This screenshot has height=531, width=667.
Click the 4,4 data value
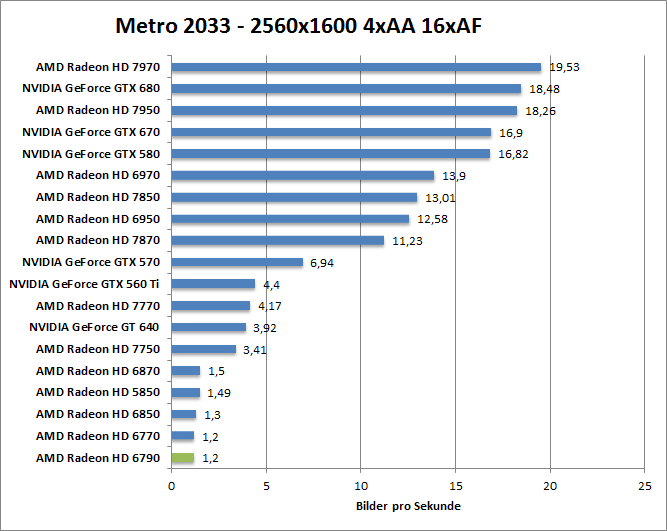pos(271,285)
